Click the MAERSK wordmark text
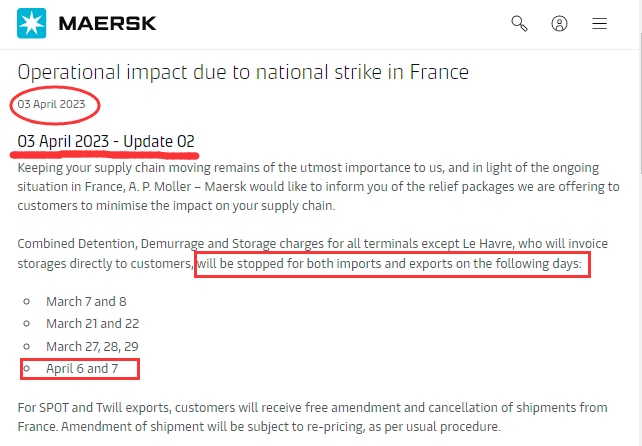Viewport: 642px width, 446px height. tap(108, 23)
